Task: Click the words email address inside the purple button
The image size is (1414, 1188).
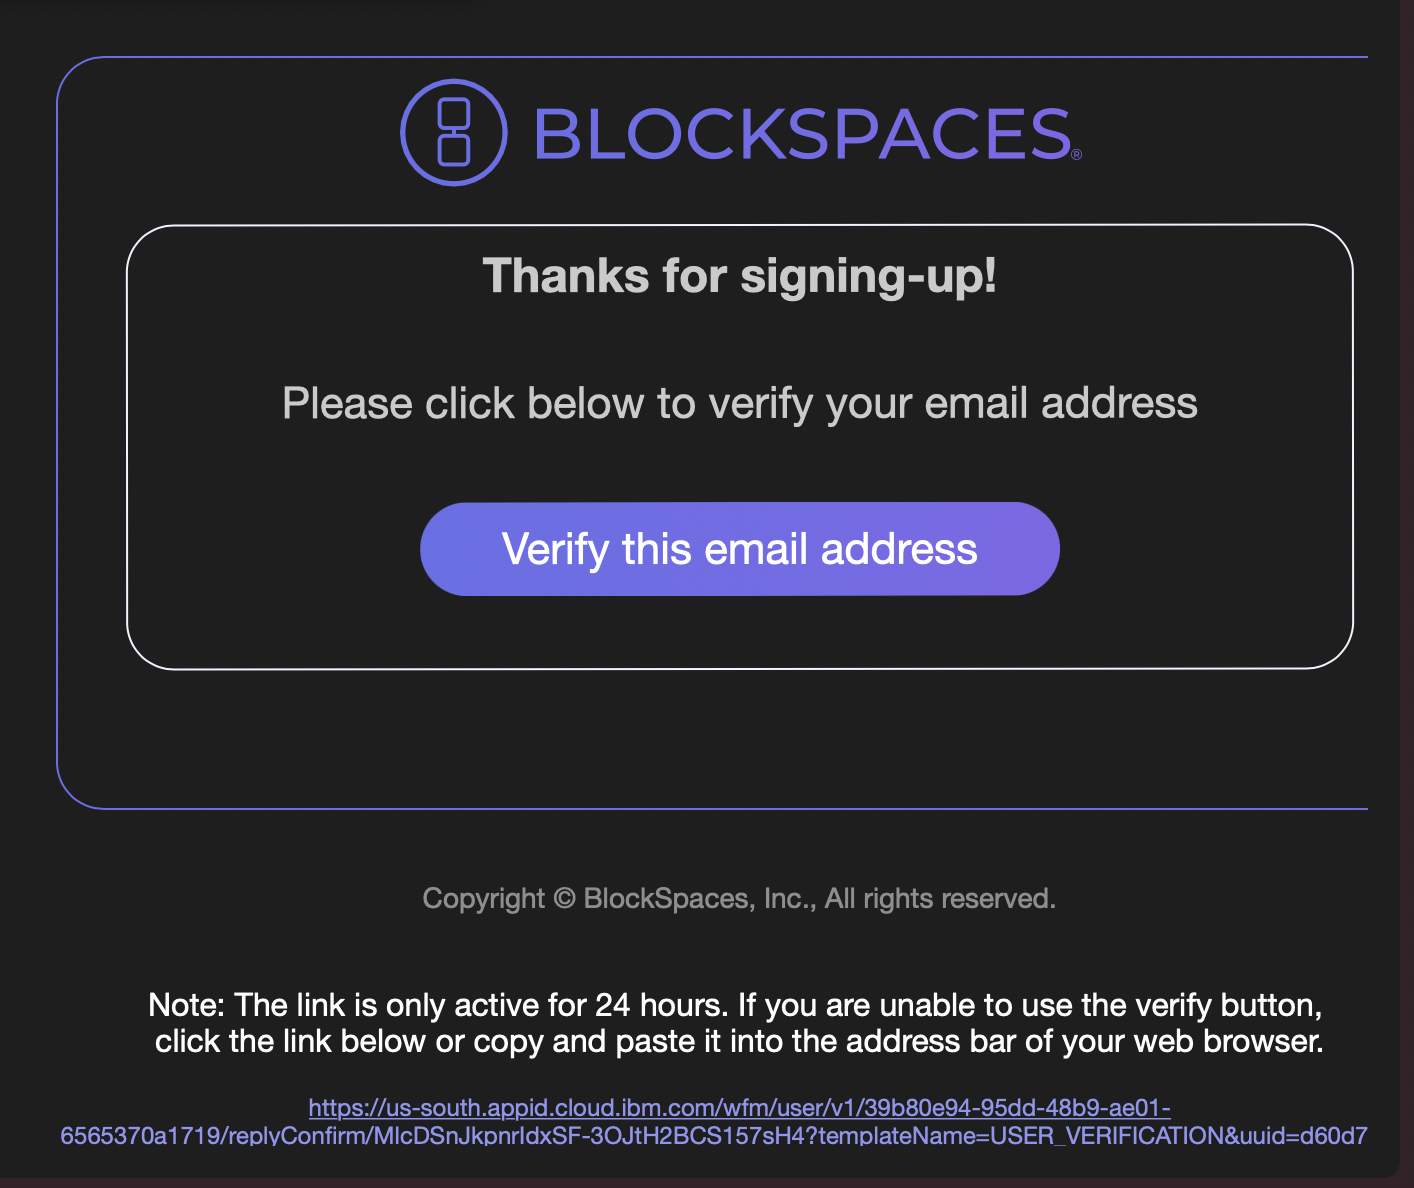Action: (841, 549)
